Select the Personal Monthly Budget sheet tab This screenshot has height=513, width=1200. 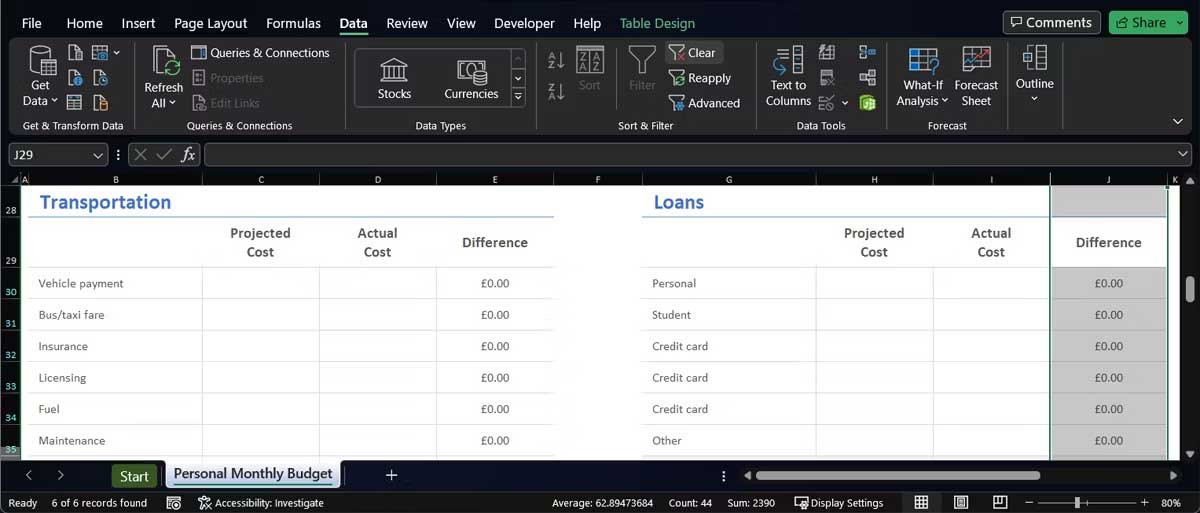click(x=253, y=474)
